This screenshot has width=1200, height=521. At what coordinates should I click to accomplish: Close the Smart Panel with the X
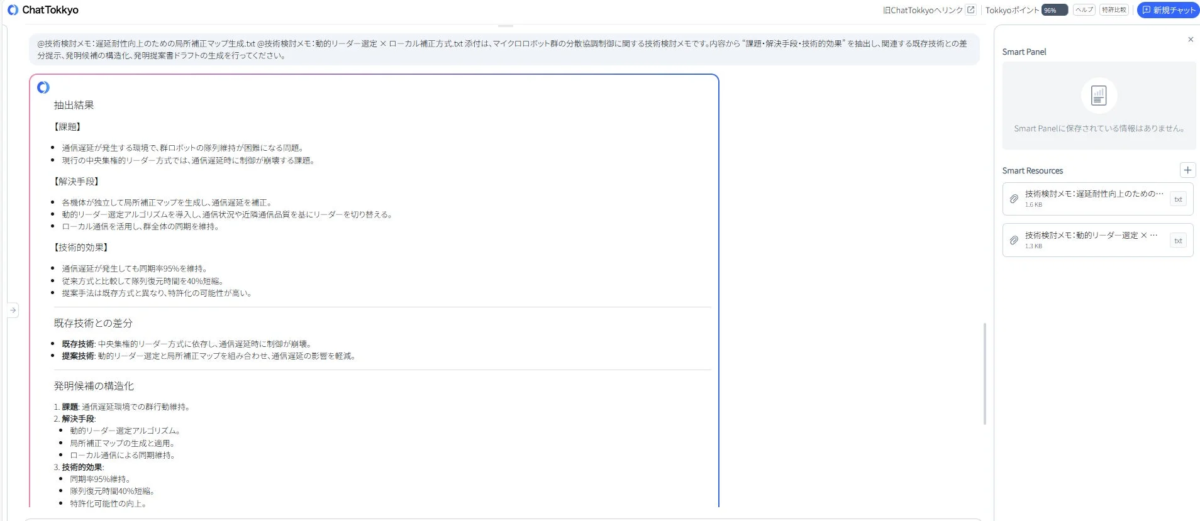pos(1190,39)
